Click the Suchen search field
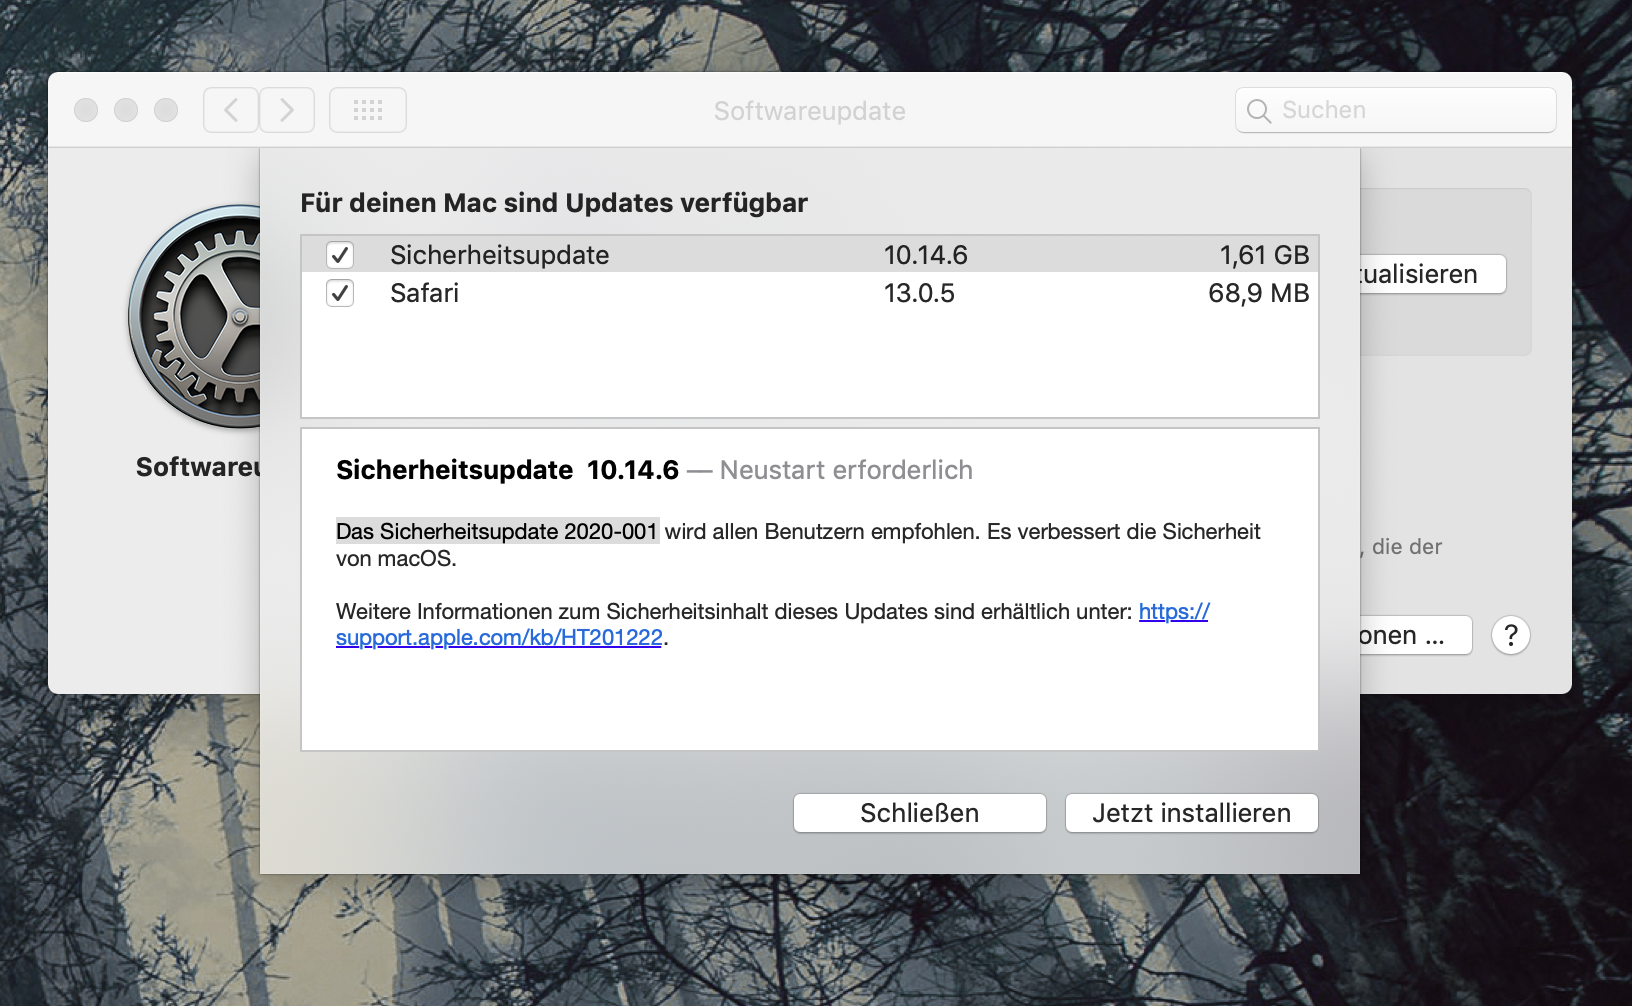1632x1006 pixels. tap(1396, 110)
